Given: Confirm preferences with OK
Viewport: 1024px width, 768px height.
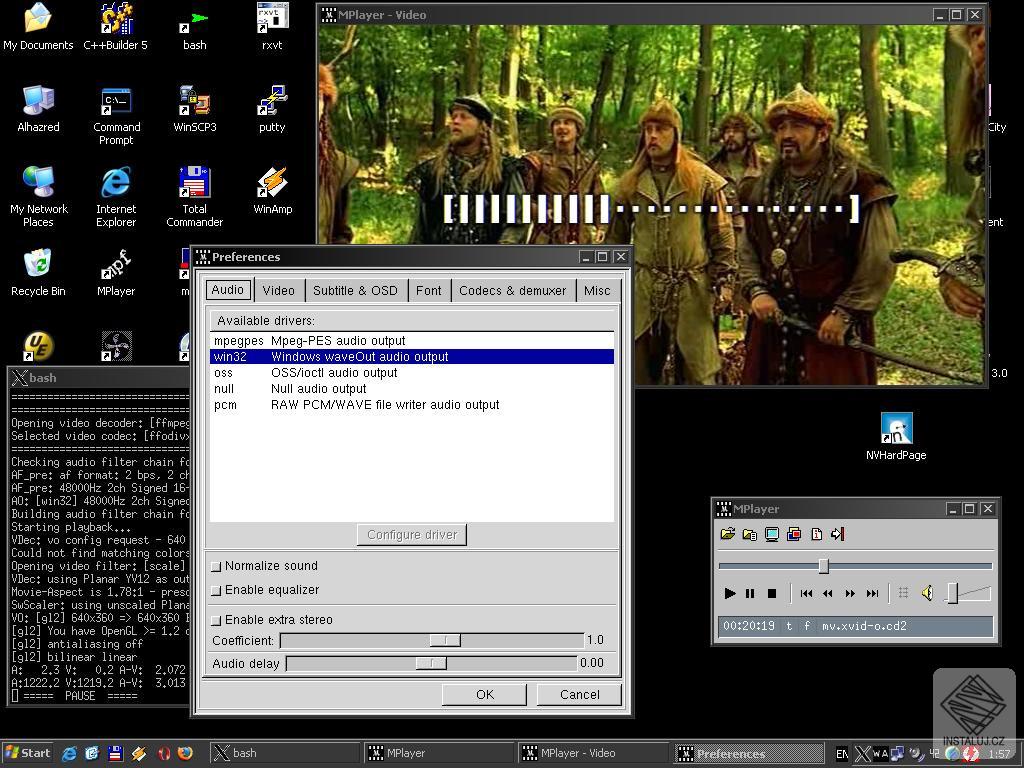Looking at the screenshot, I should click(x=484, y=694).
